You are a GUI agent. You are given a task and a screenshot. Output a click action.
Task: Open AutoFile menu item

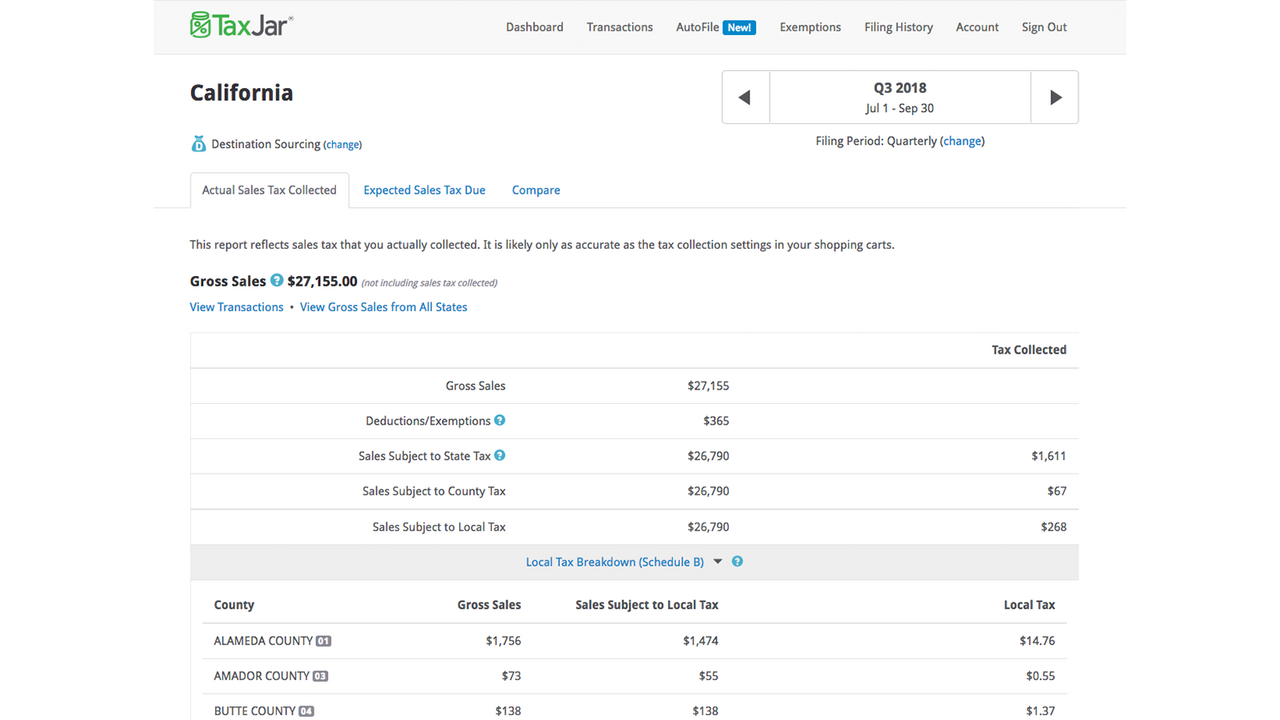[698, 27]
